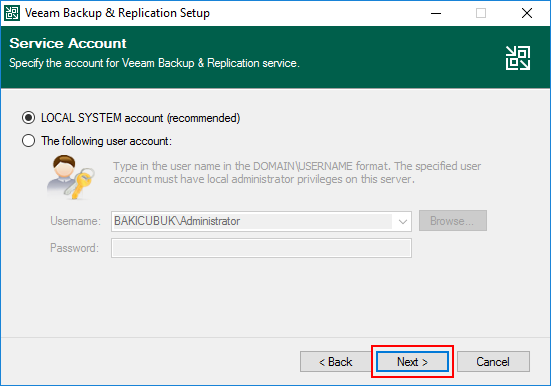Click the BAKICUBUK\Administrator username combo box

coord(261,221)
